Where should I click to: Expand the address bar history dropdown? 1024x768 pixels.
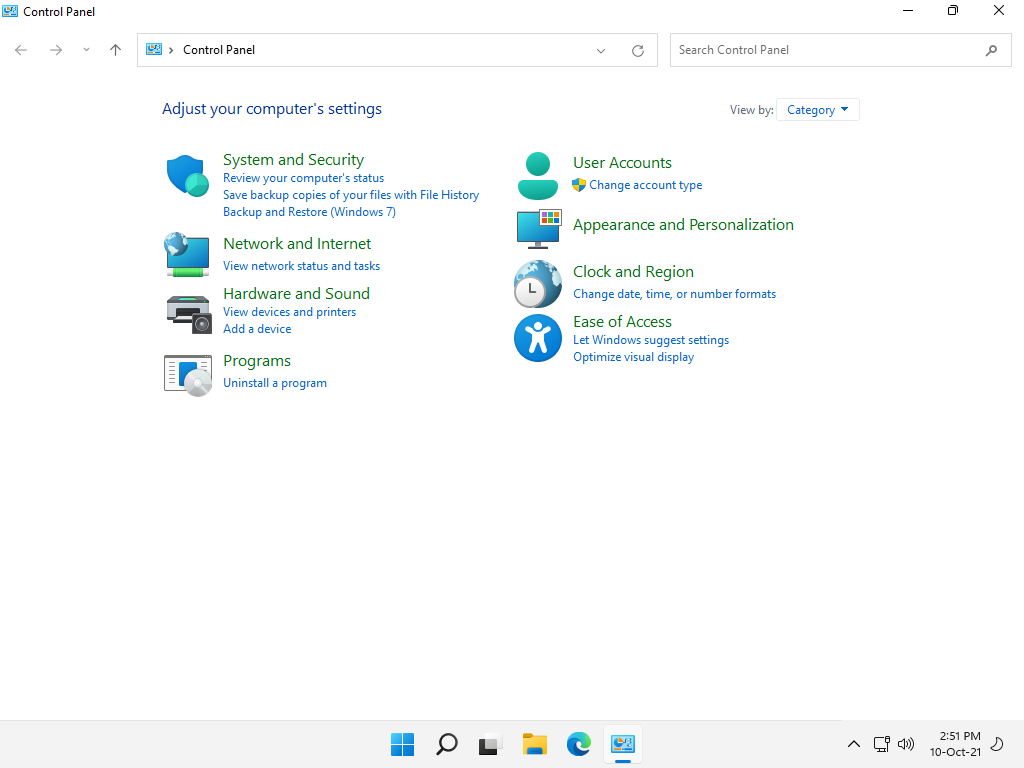[x=600, y=50]
